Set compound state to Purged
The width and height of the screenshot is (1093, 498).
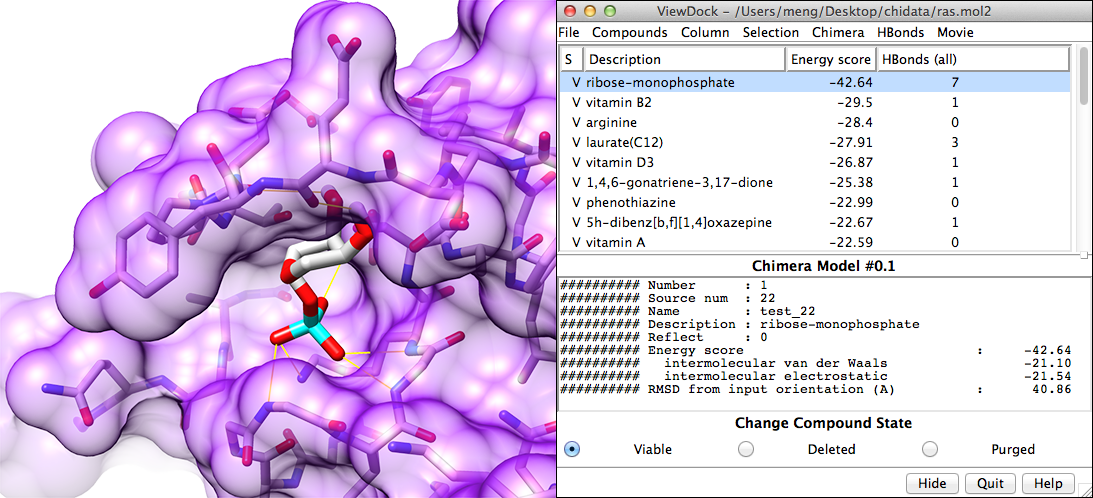click(x=929, y=449)
